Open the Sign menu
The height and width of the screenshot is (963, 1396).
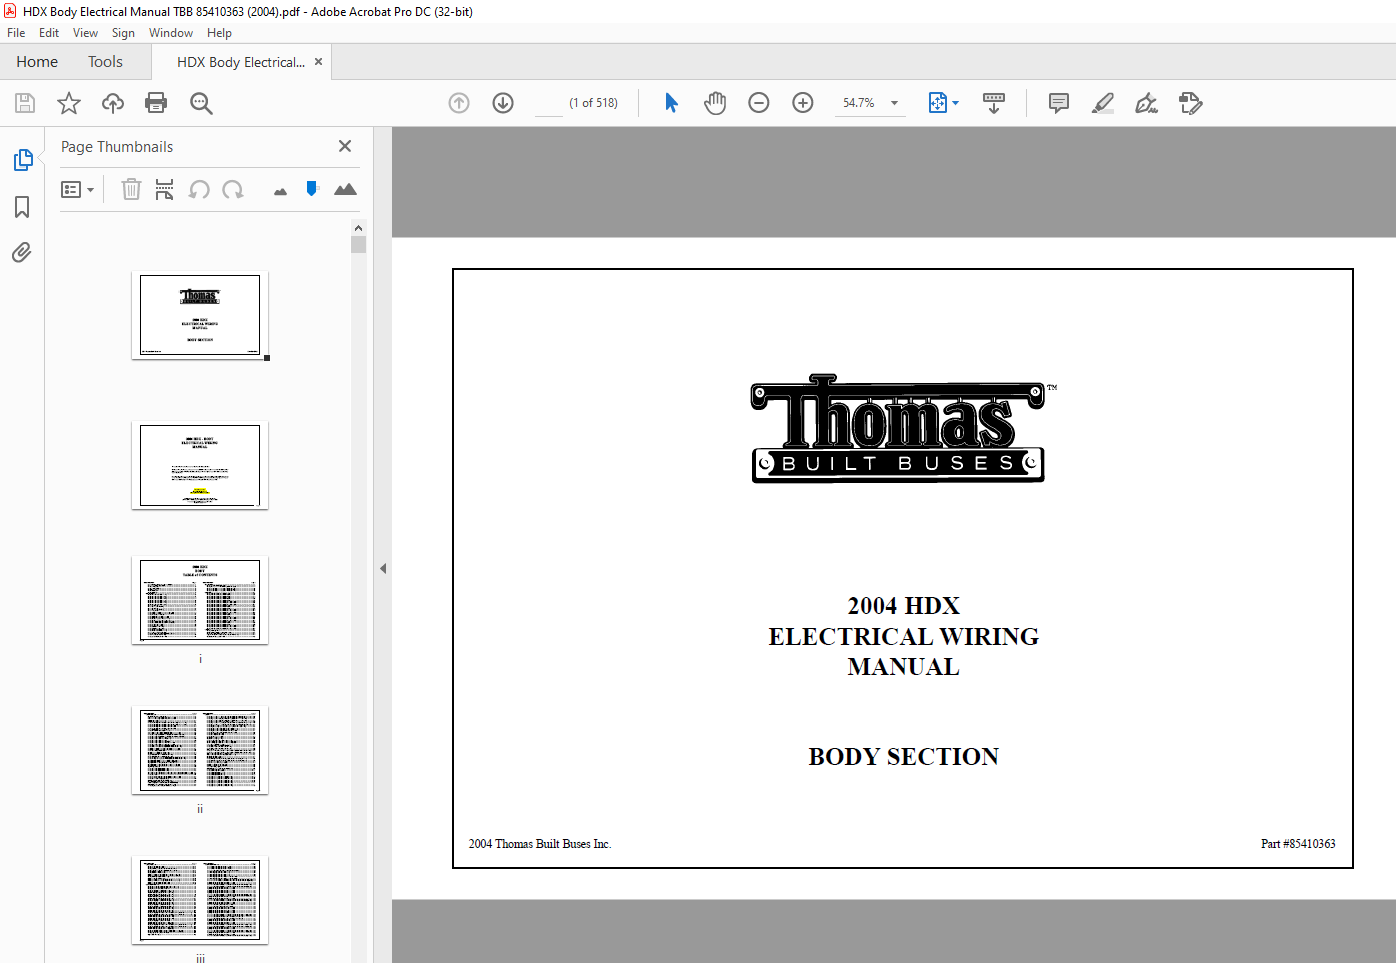pos(123,33)
